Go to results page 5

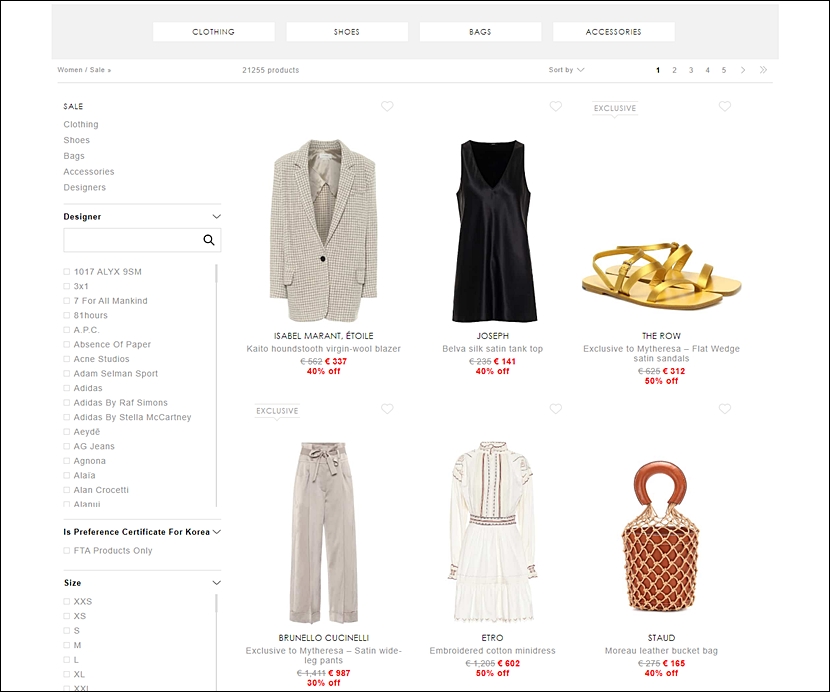coord(724,70)
